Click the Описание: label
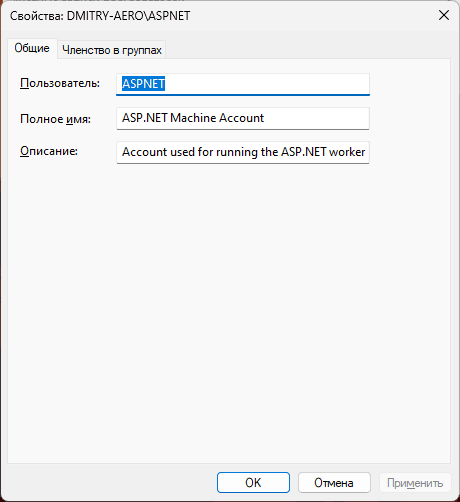Viewport: 460px width, 502px height. 49,151
